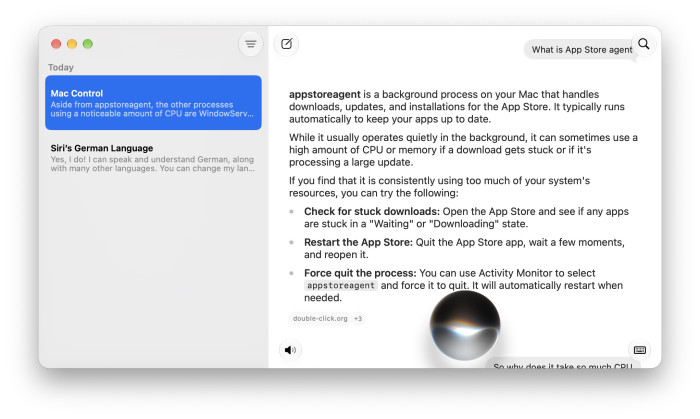This screenshot has width=700, height=419.
Task: Click the 'Restart the App Store:' bullet heading
Action: tap(358, 242)
